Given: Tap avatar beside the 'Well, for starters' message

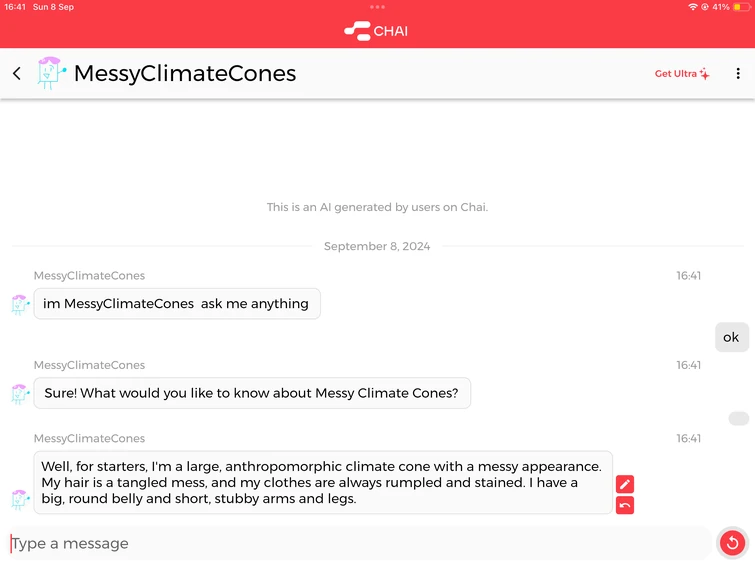Looking at the screenshot, I should click(x=20, y=498).
